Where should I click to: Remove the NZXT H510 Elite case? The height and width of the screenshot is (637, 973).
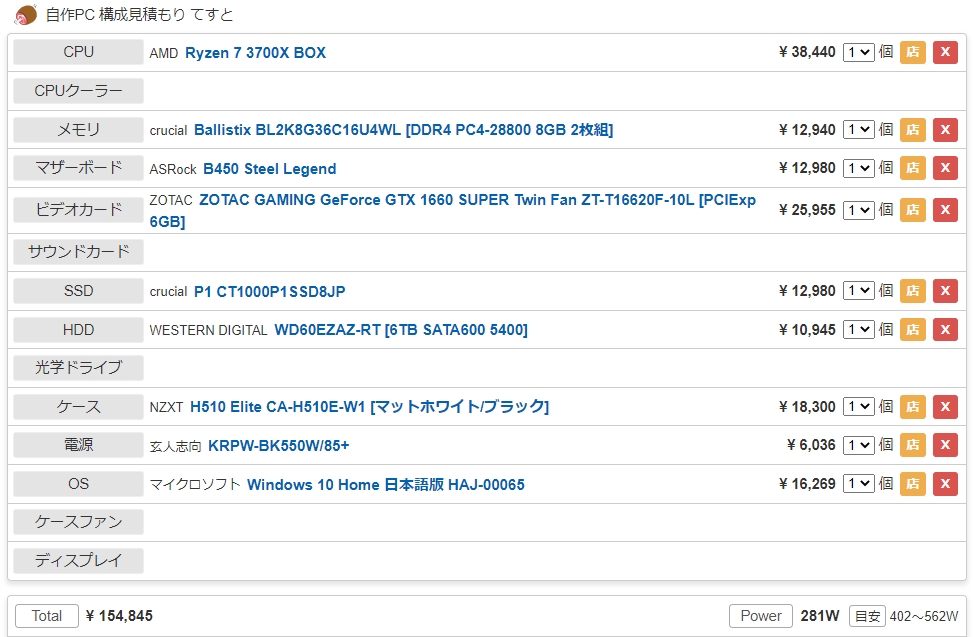[945, 406]
